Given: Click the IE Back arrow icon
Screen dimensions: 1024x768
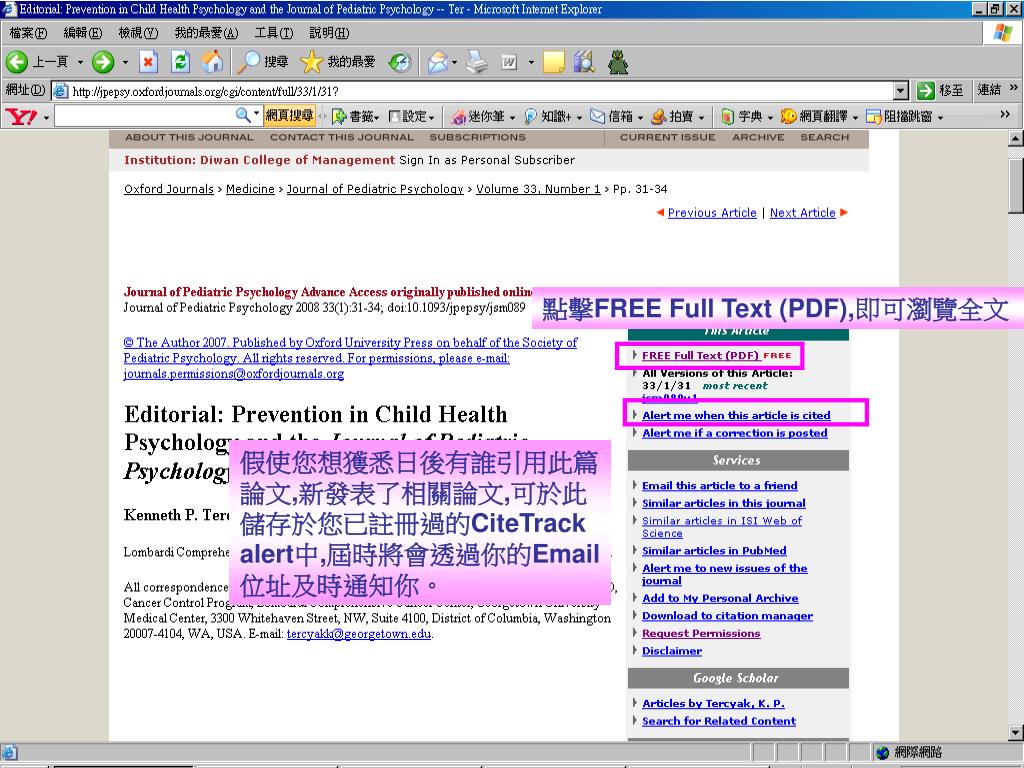Looking at the screenshot, I should tap(17, 62).
